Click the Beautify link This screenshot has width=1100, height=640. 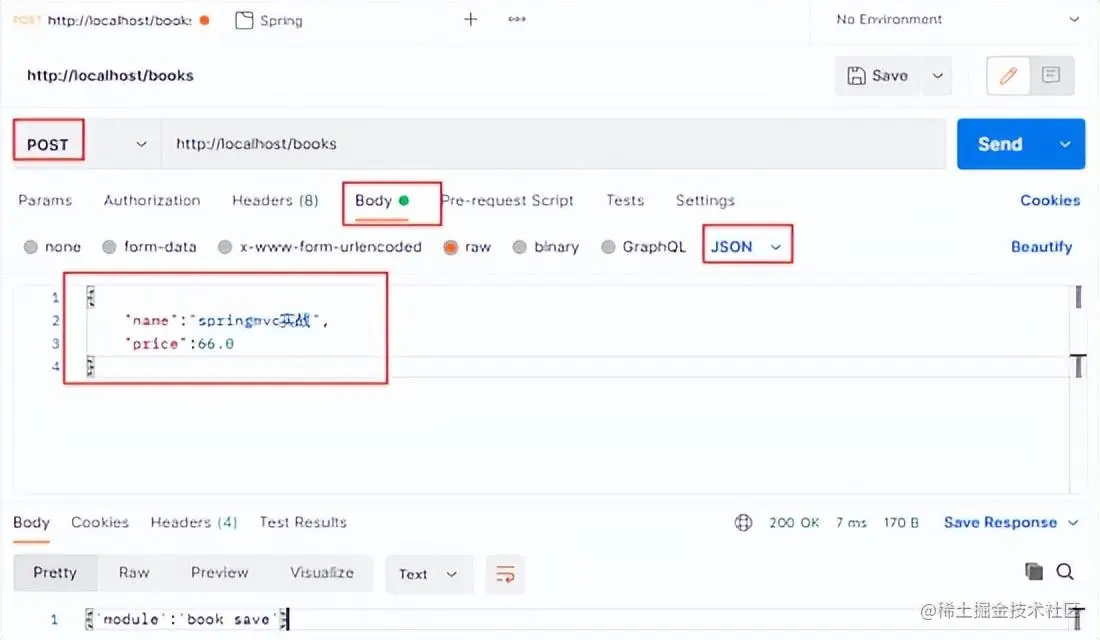coord(1041,247)
